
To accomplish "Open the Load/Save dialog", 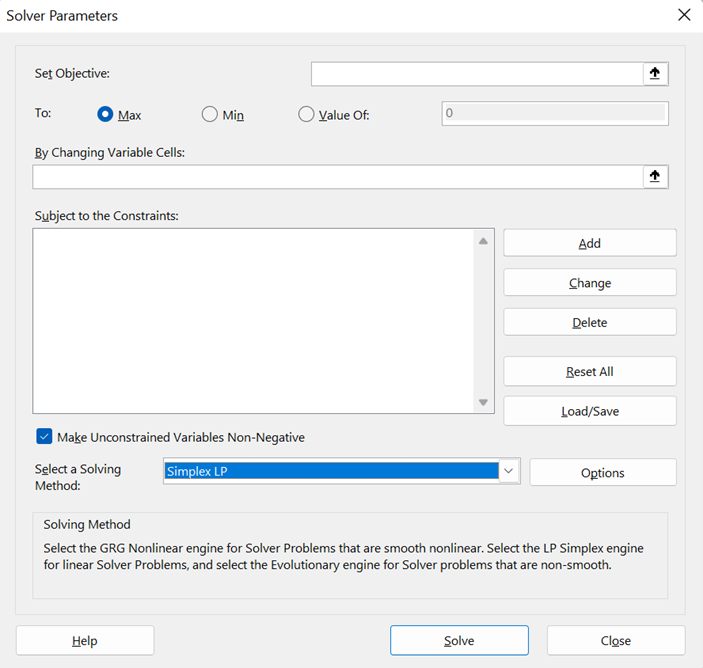I will 590,411.
